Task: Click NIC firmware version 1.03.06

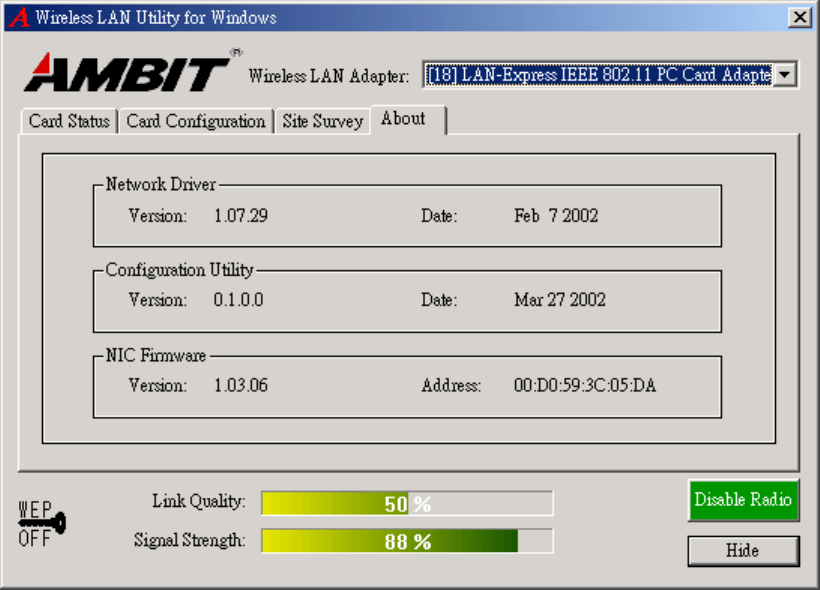Action: click(241, 385)
